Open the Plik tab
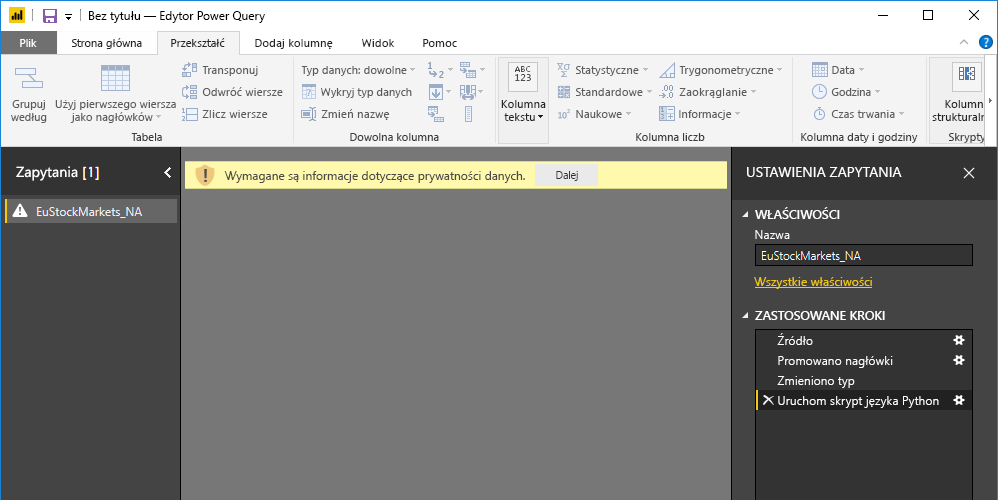The image size is (998, 500). coord(28,43)
